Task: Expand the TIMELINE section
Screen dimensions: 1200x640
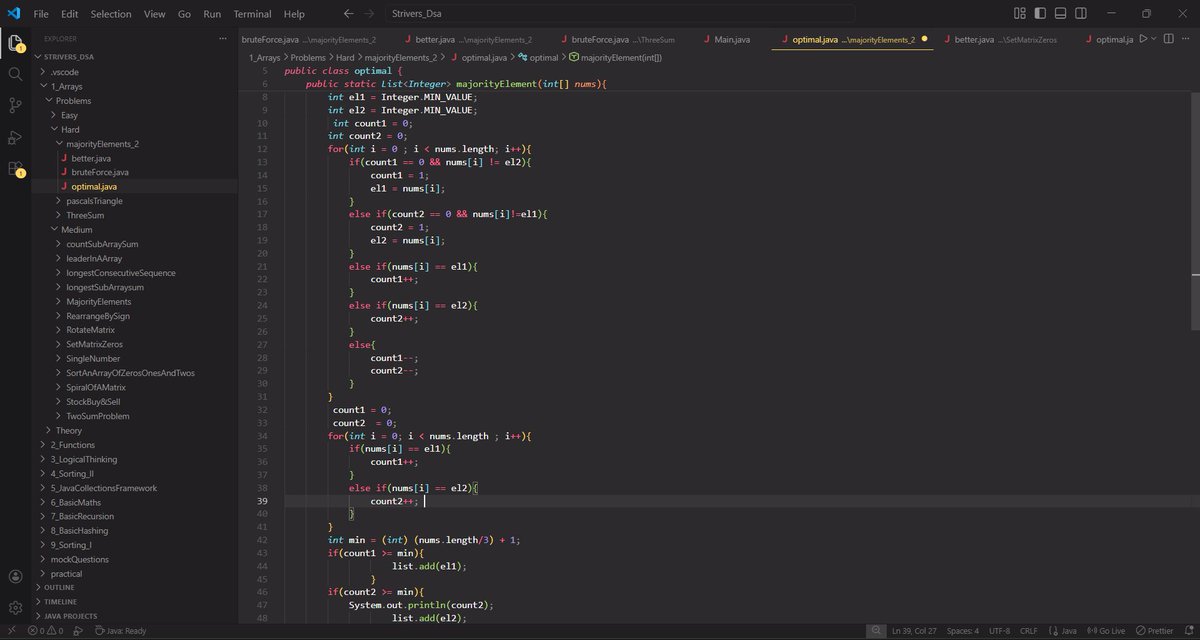Action: tap(135, 602)
